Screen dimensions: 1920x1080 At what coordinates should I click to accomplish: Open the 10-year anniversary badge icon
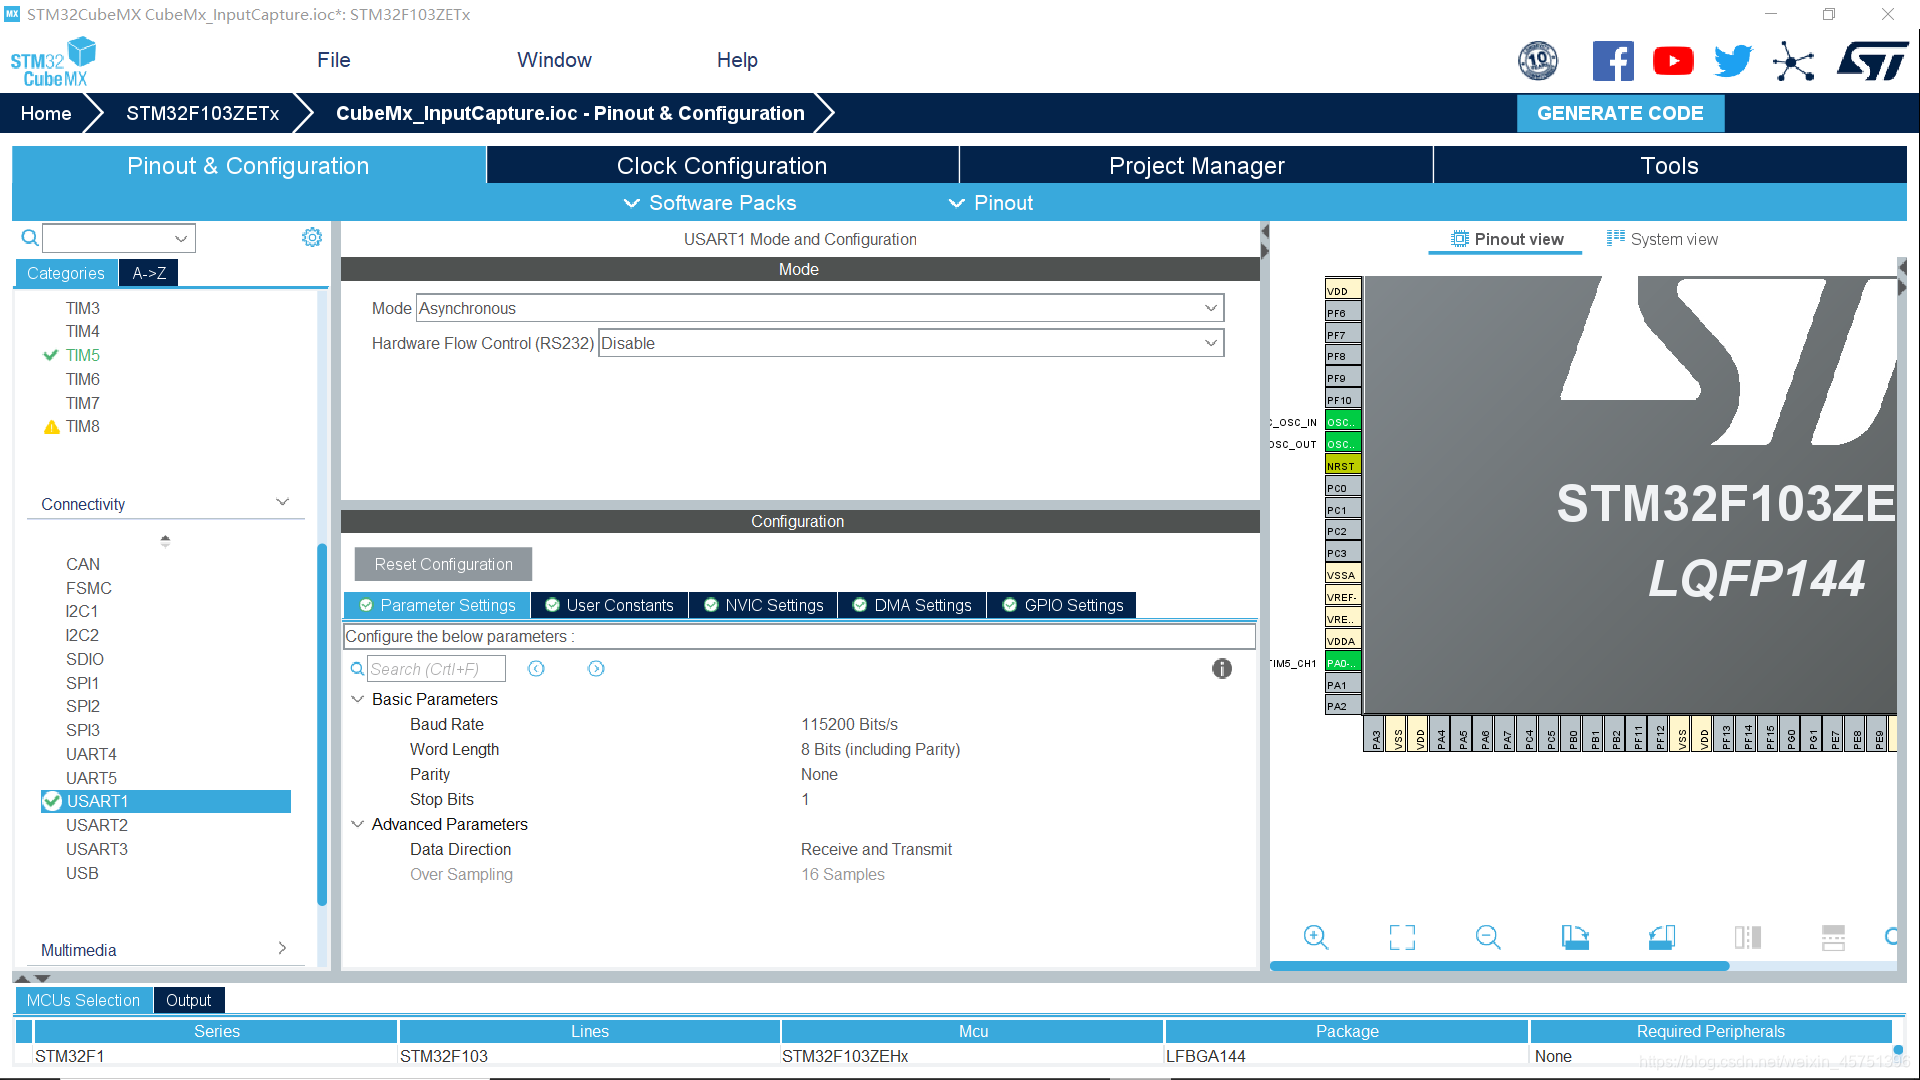coord(1538,61)
